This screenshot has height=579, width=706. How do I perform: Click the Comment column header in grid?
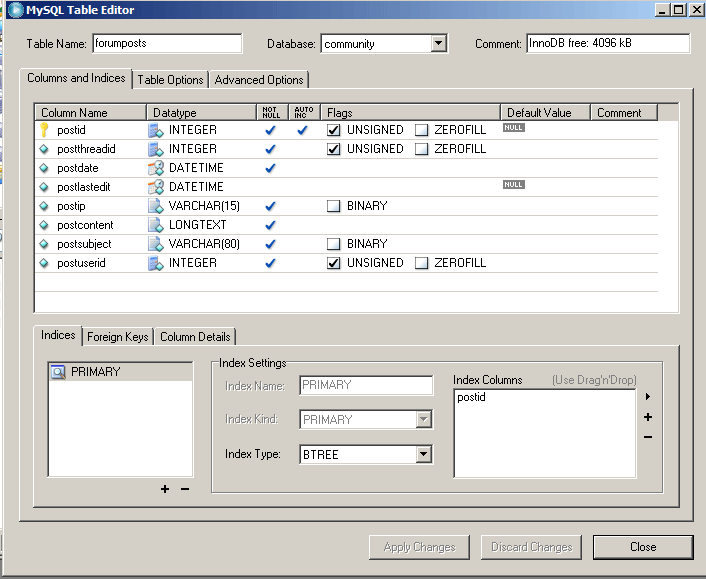tap(624, 113)
